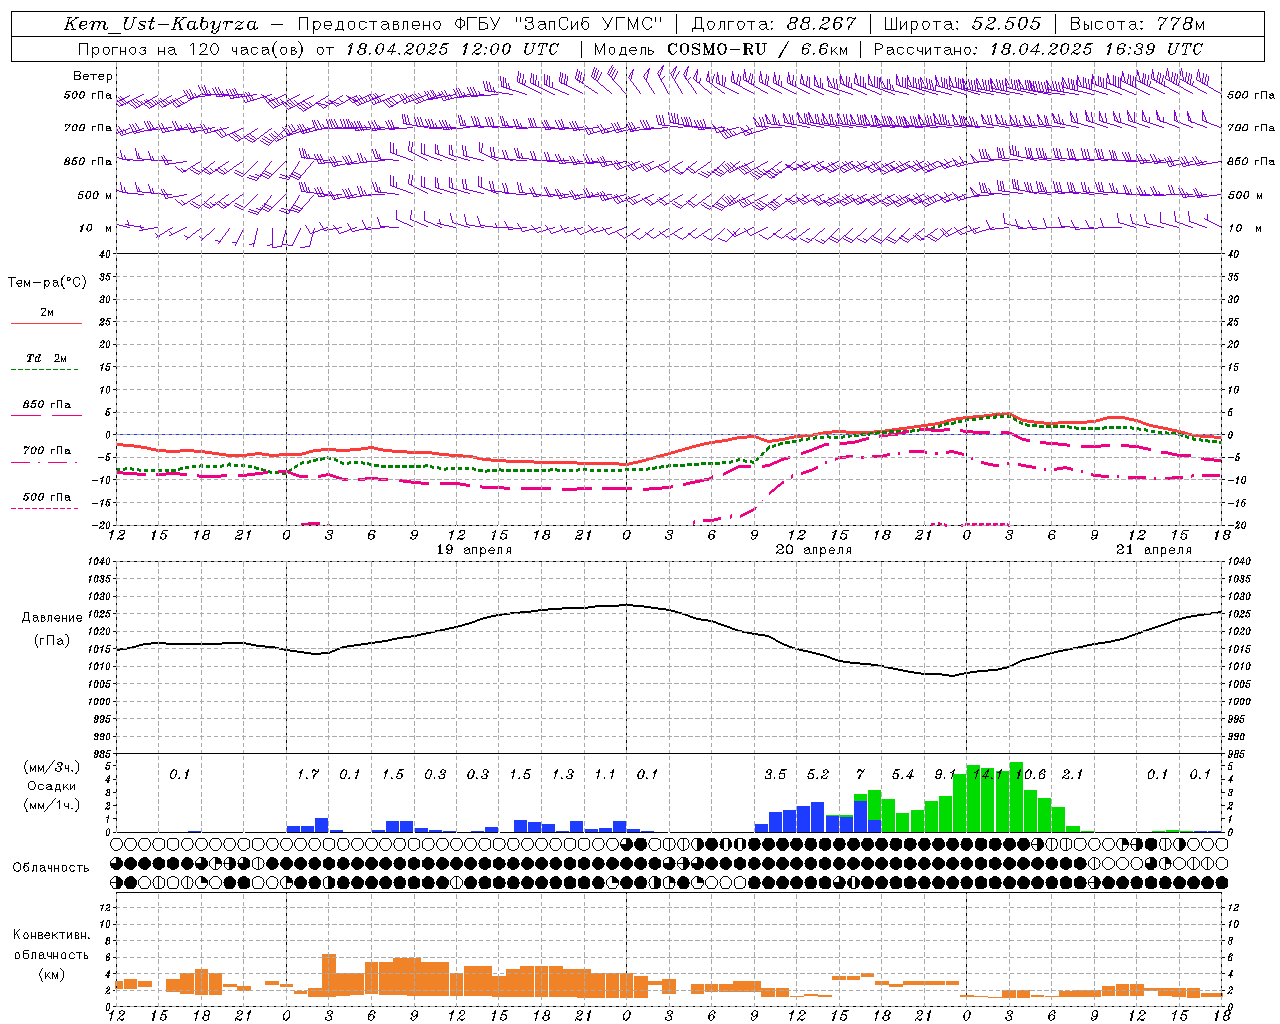Click the 3-hour precipitation value "5.2"

[818, 774]
